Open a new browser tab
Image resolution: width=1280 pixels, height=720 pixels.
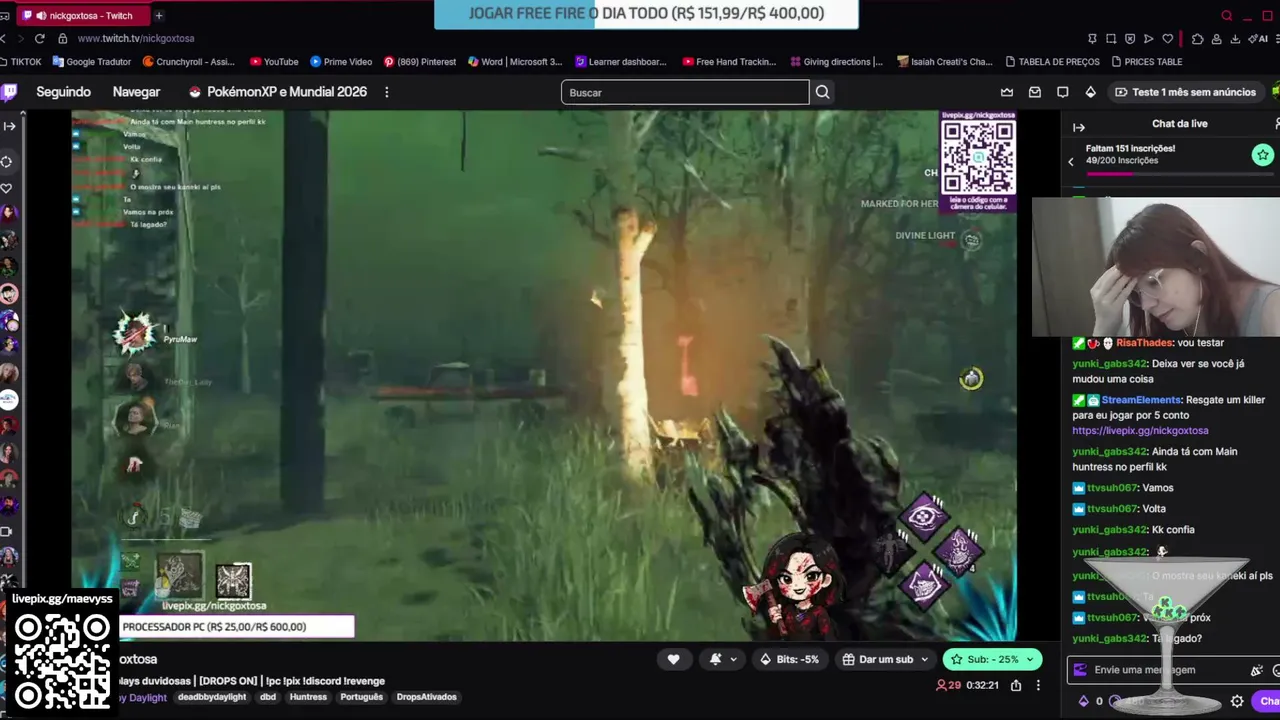[159, 15]
